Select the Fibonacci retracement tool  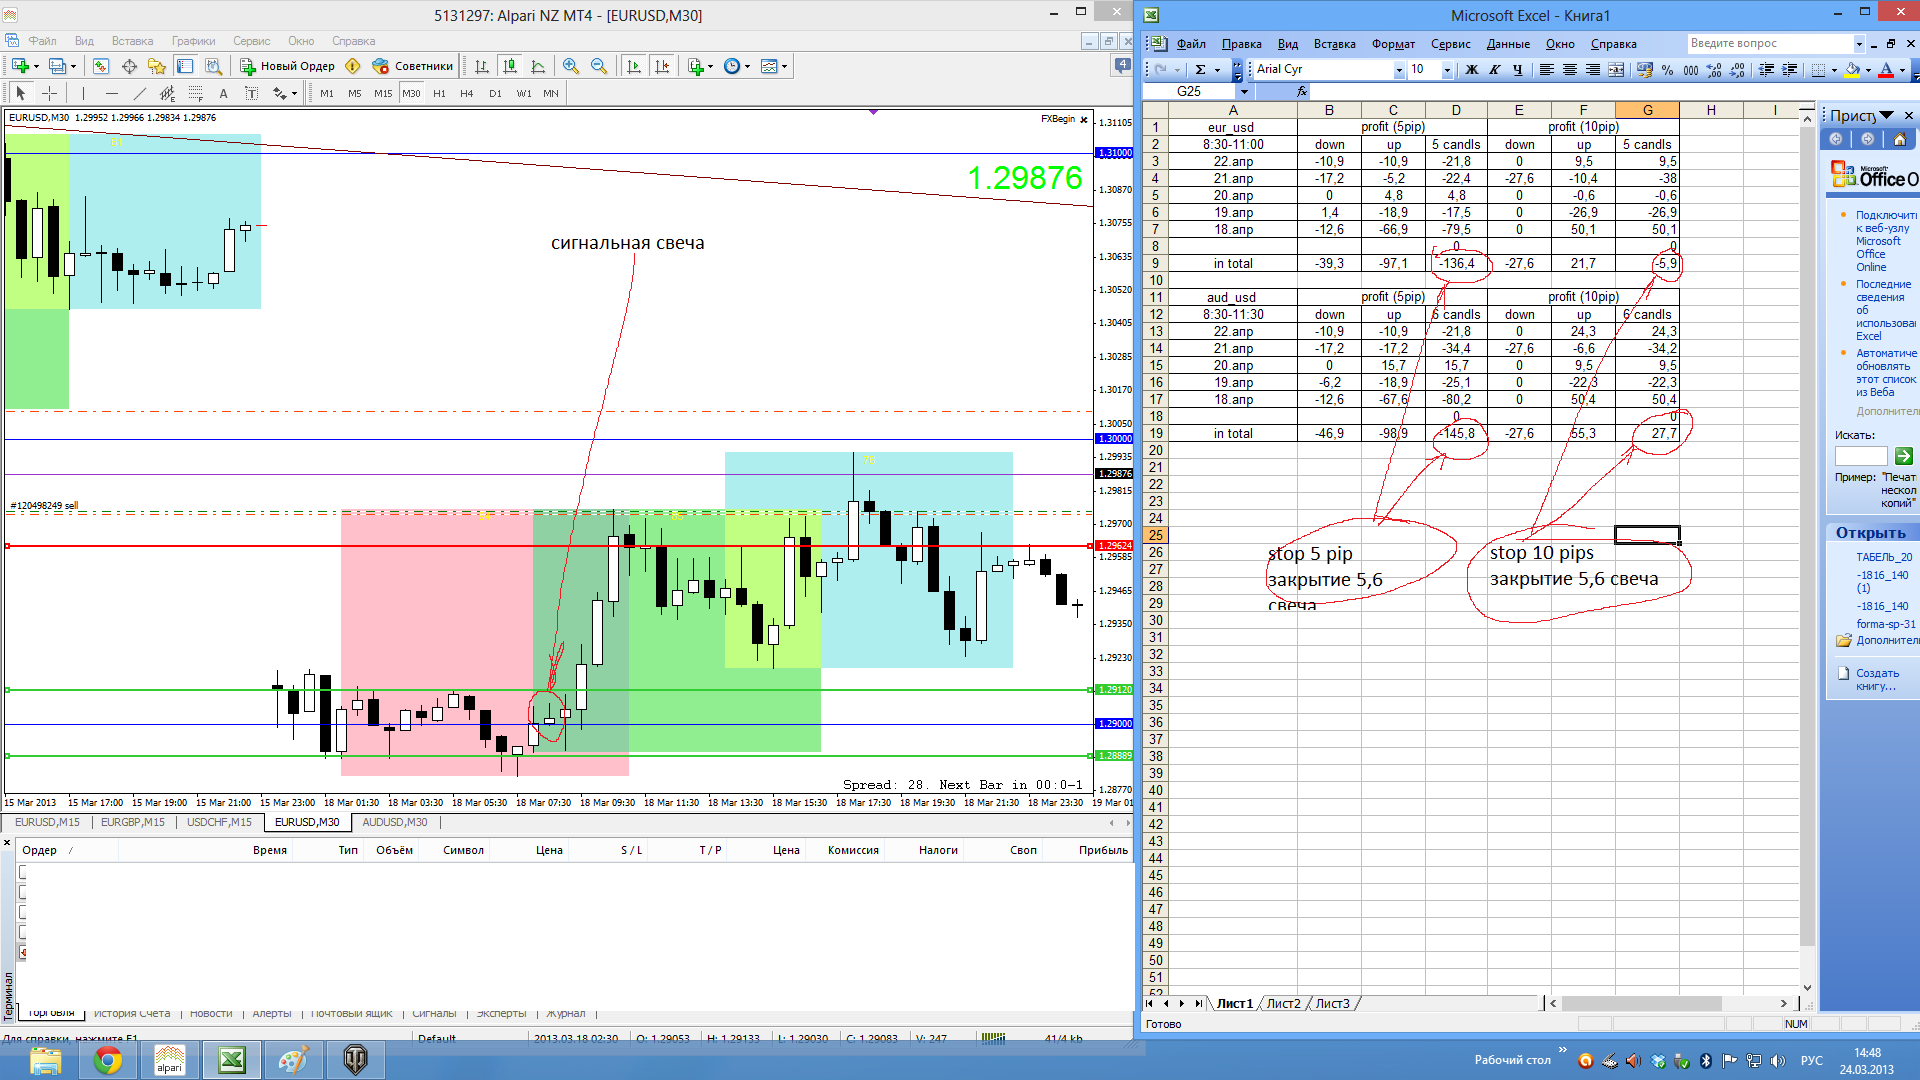tap(196, 93)
